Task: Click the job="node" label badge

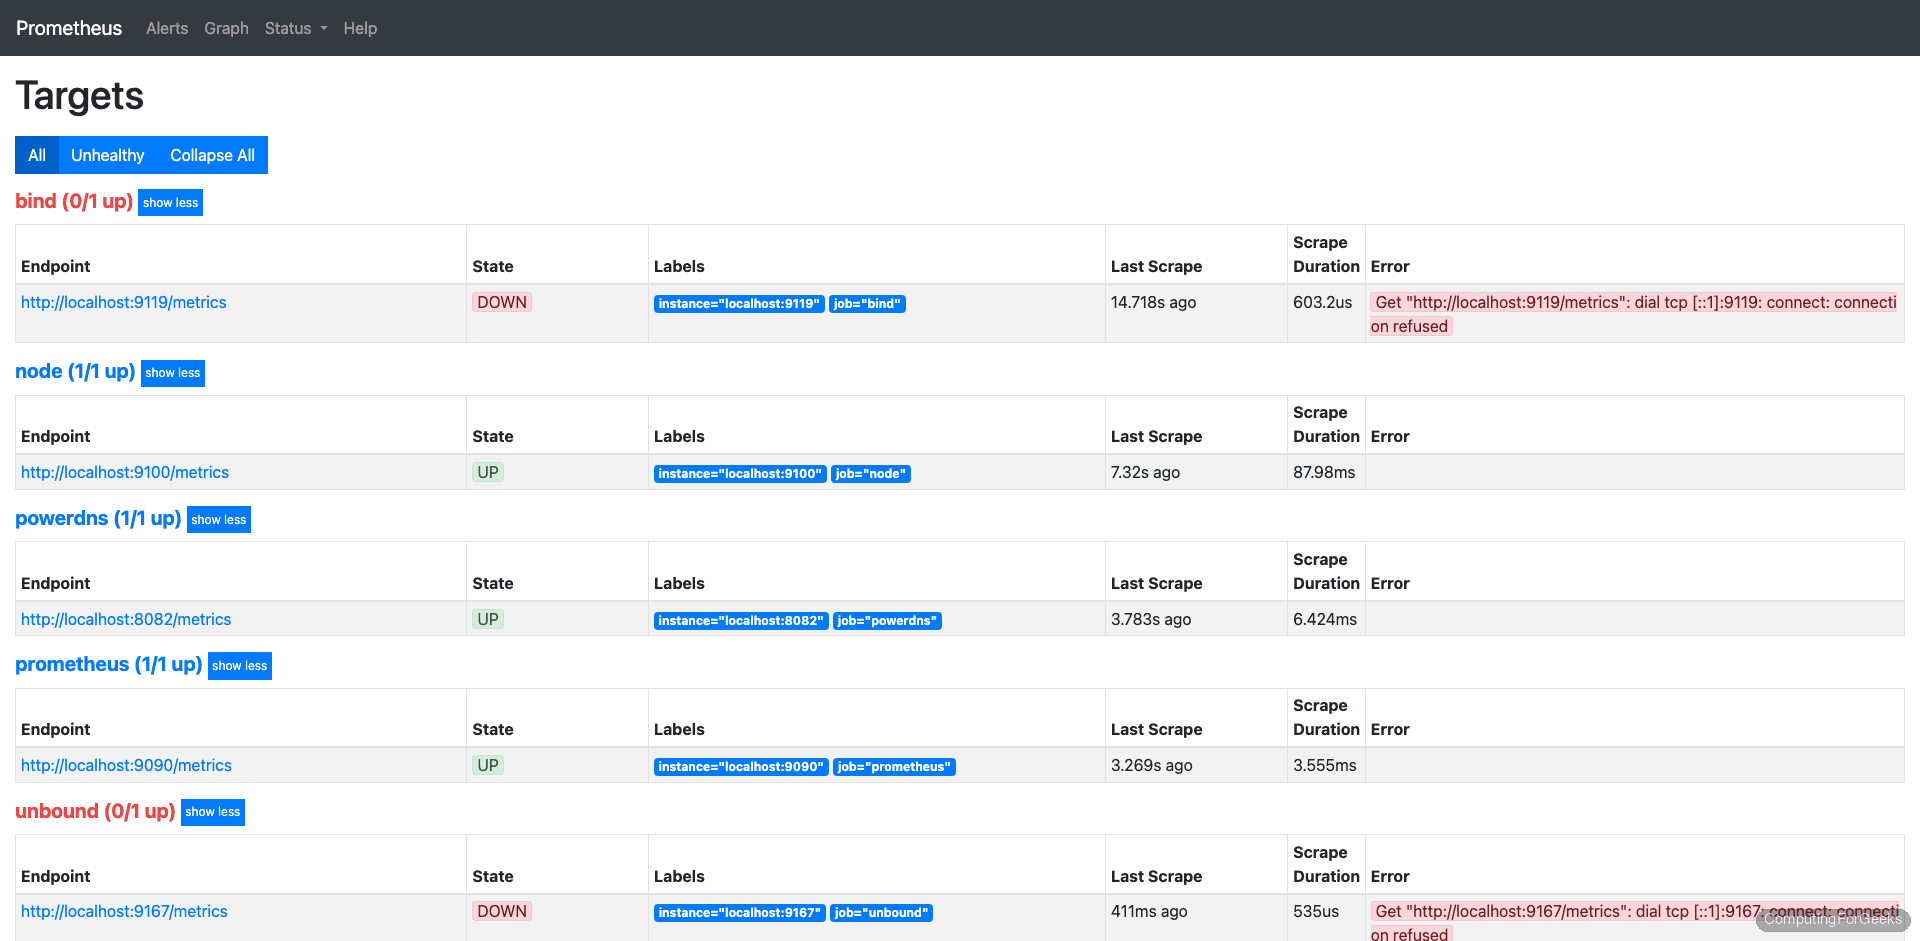Action: click(x=871, y=473)
